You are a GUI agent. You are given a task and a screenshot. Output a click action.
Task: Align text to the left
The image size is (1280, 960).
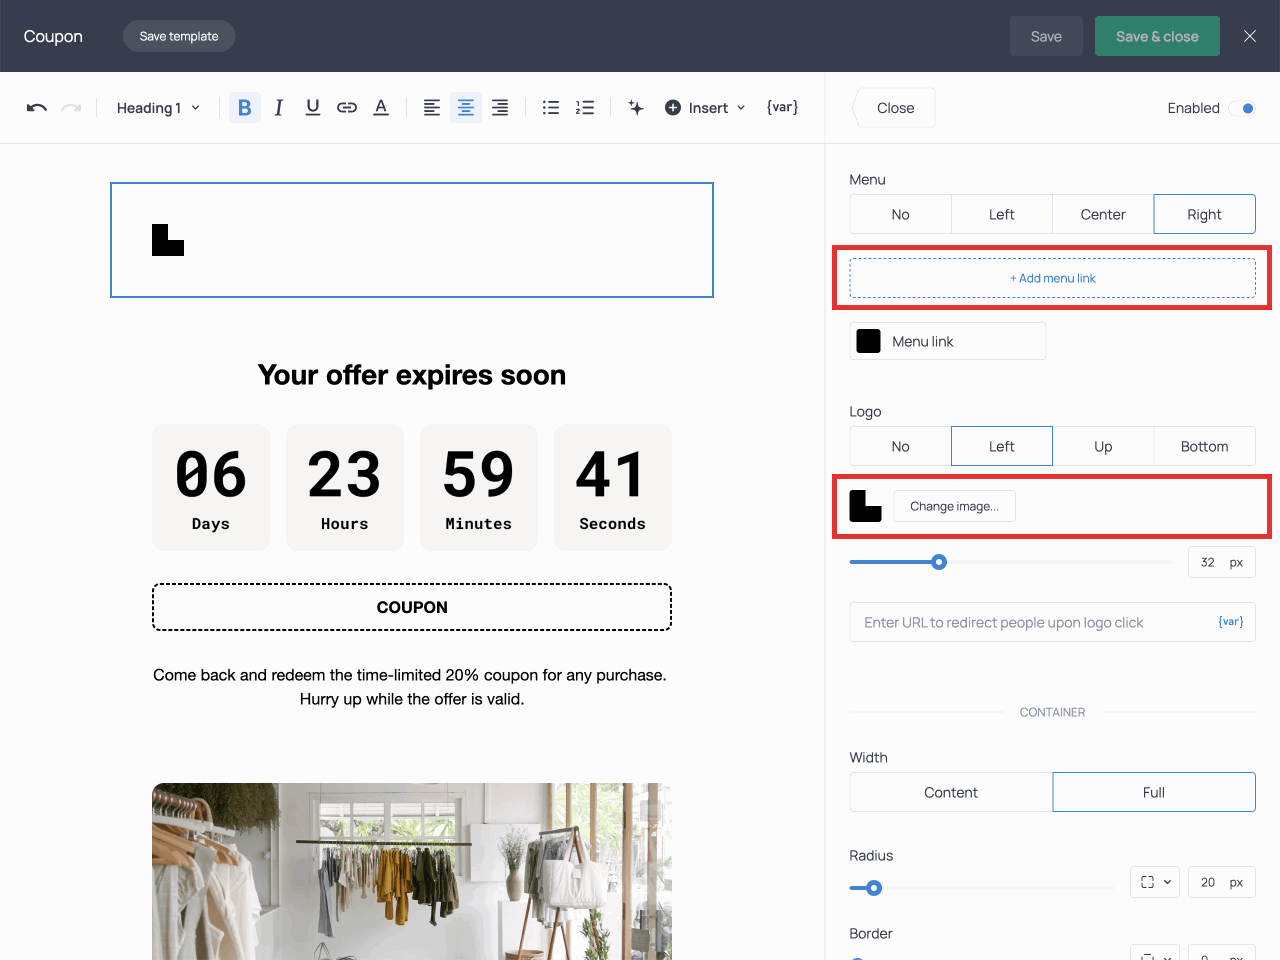pyautogui.click(x=432, y=108)
